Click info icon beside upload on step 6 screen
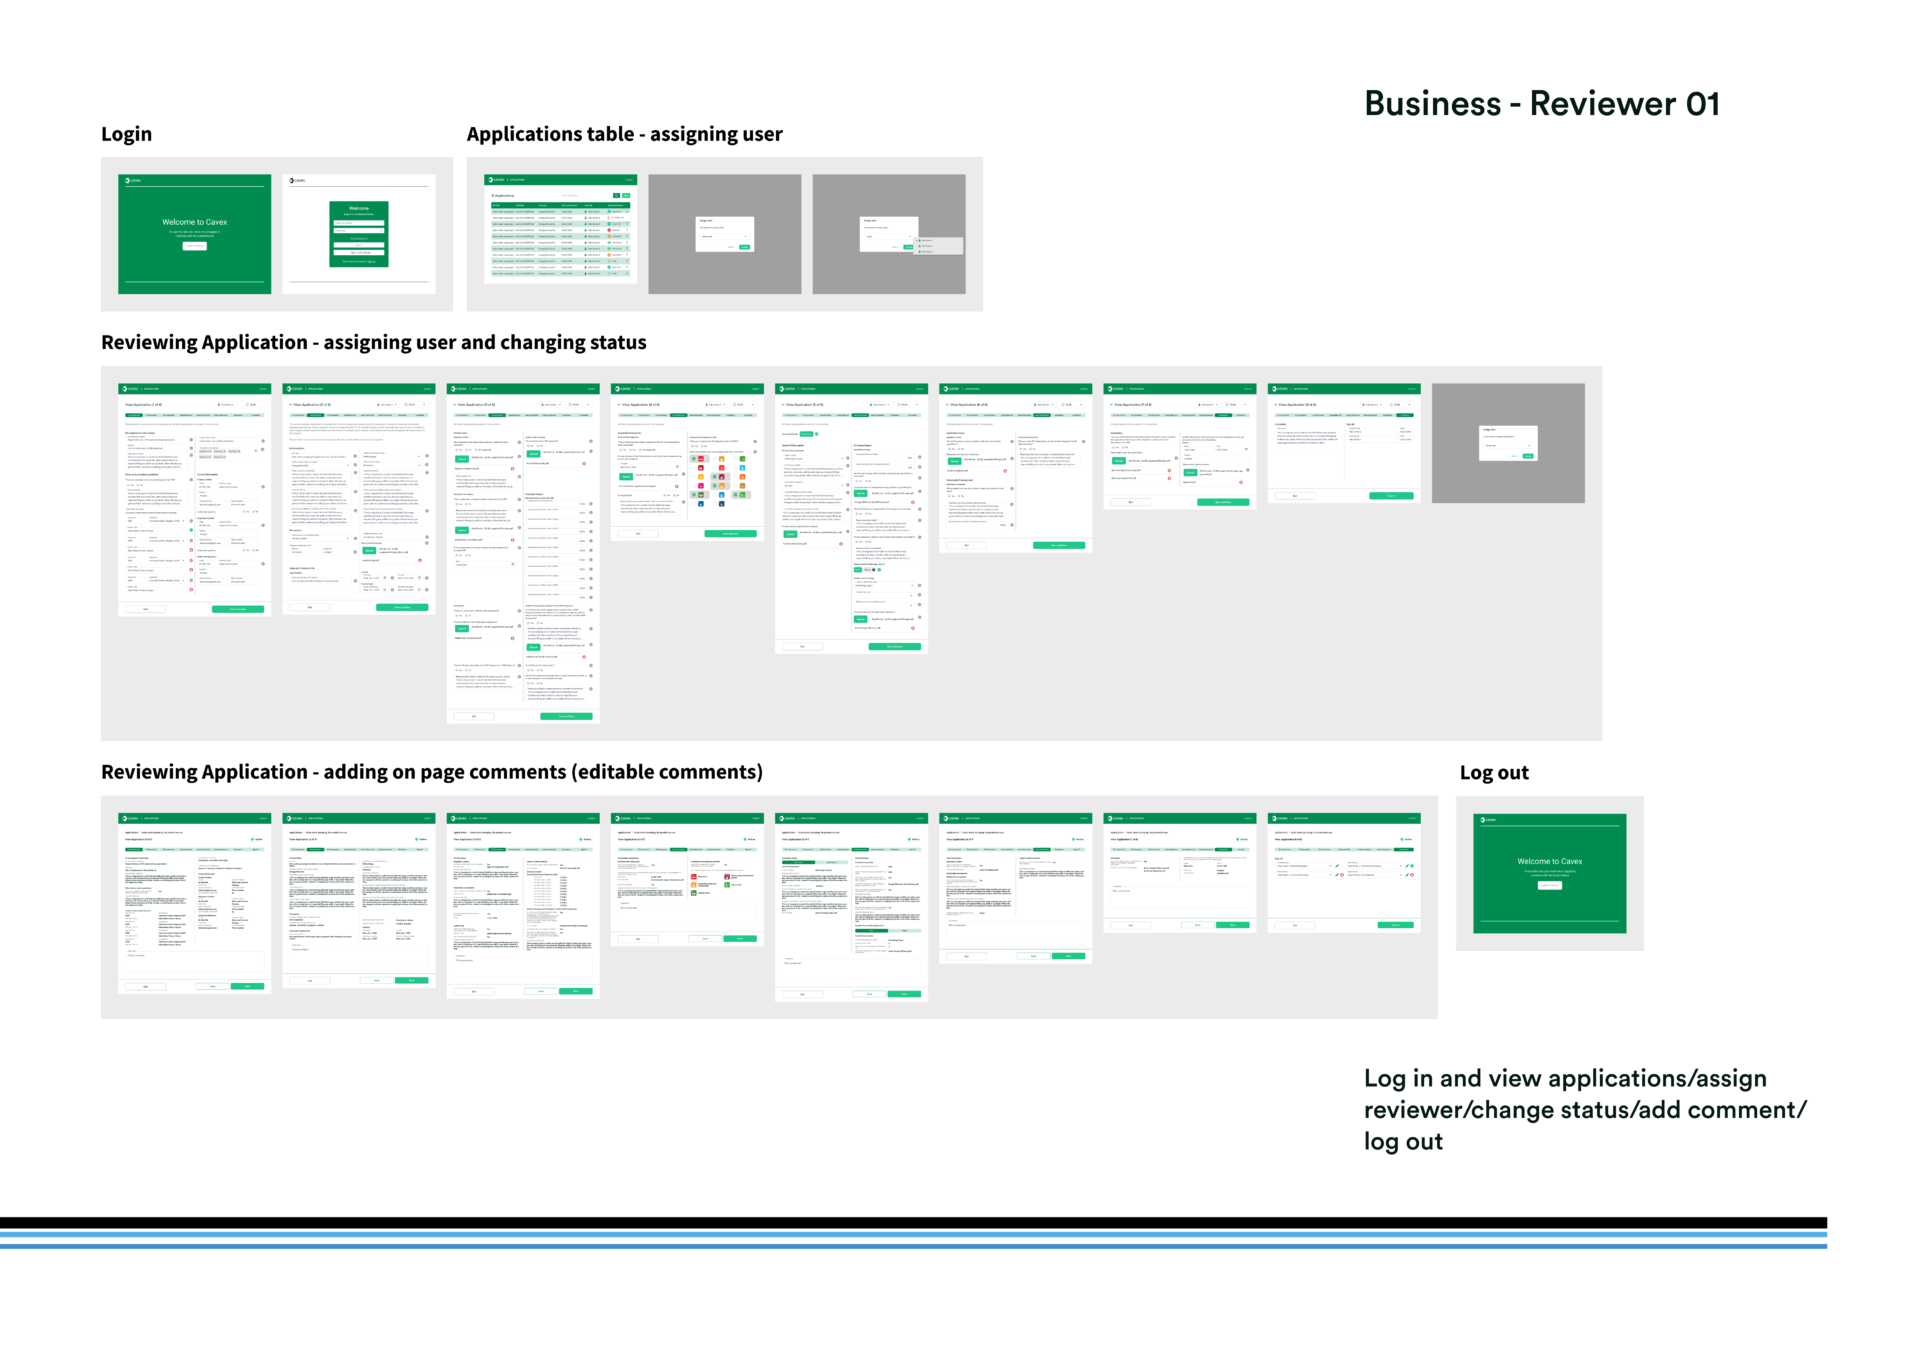 [x=1012, y=459]
